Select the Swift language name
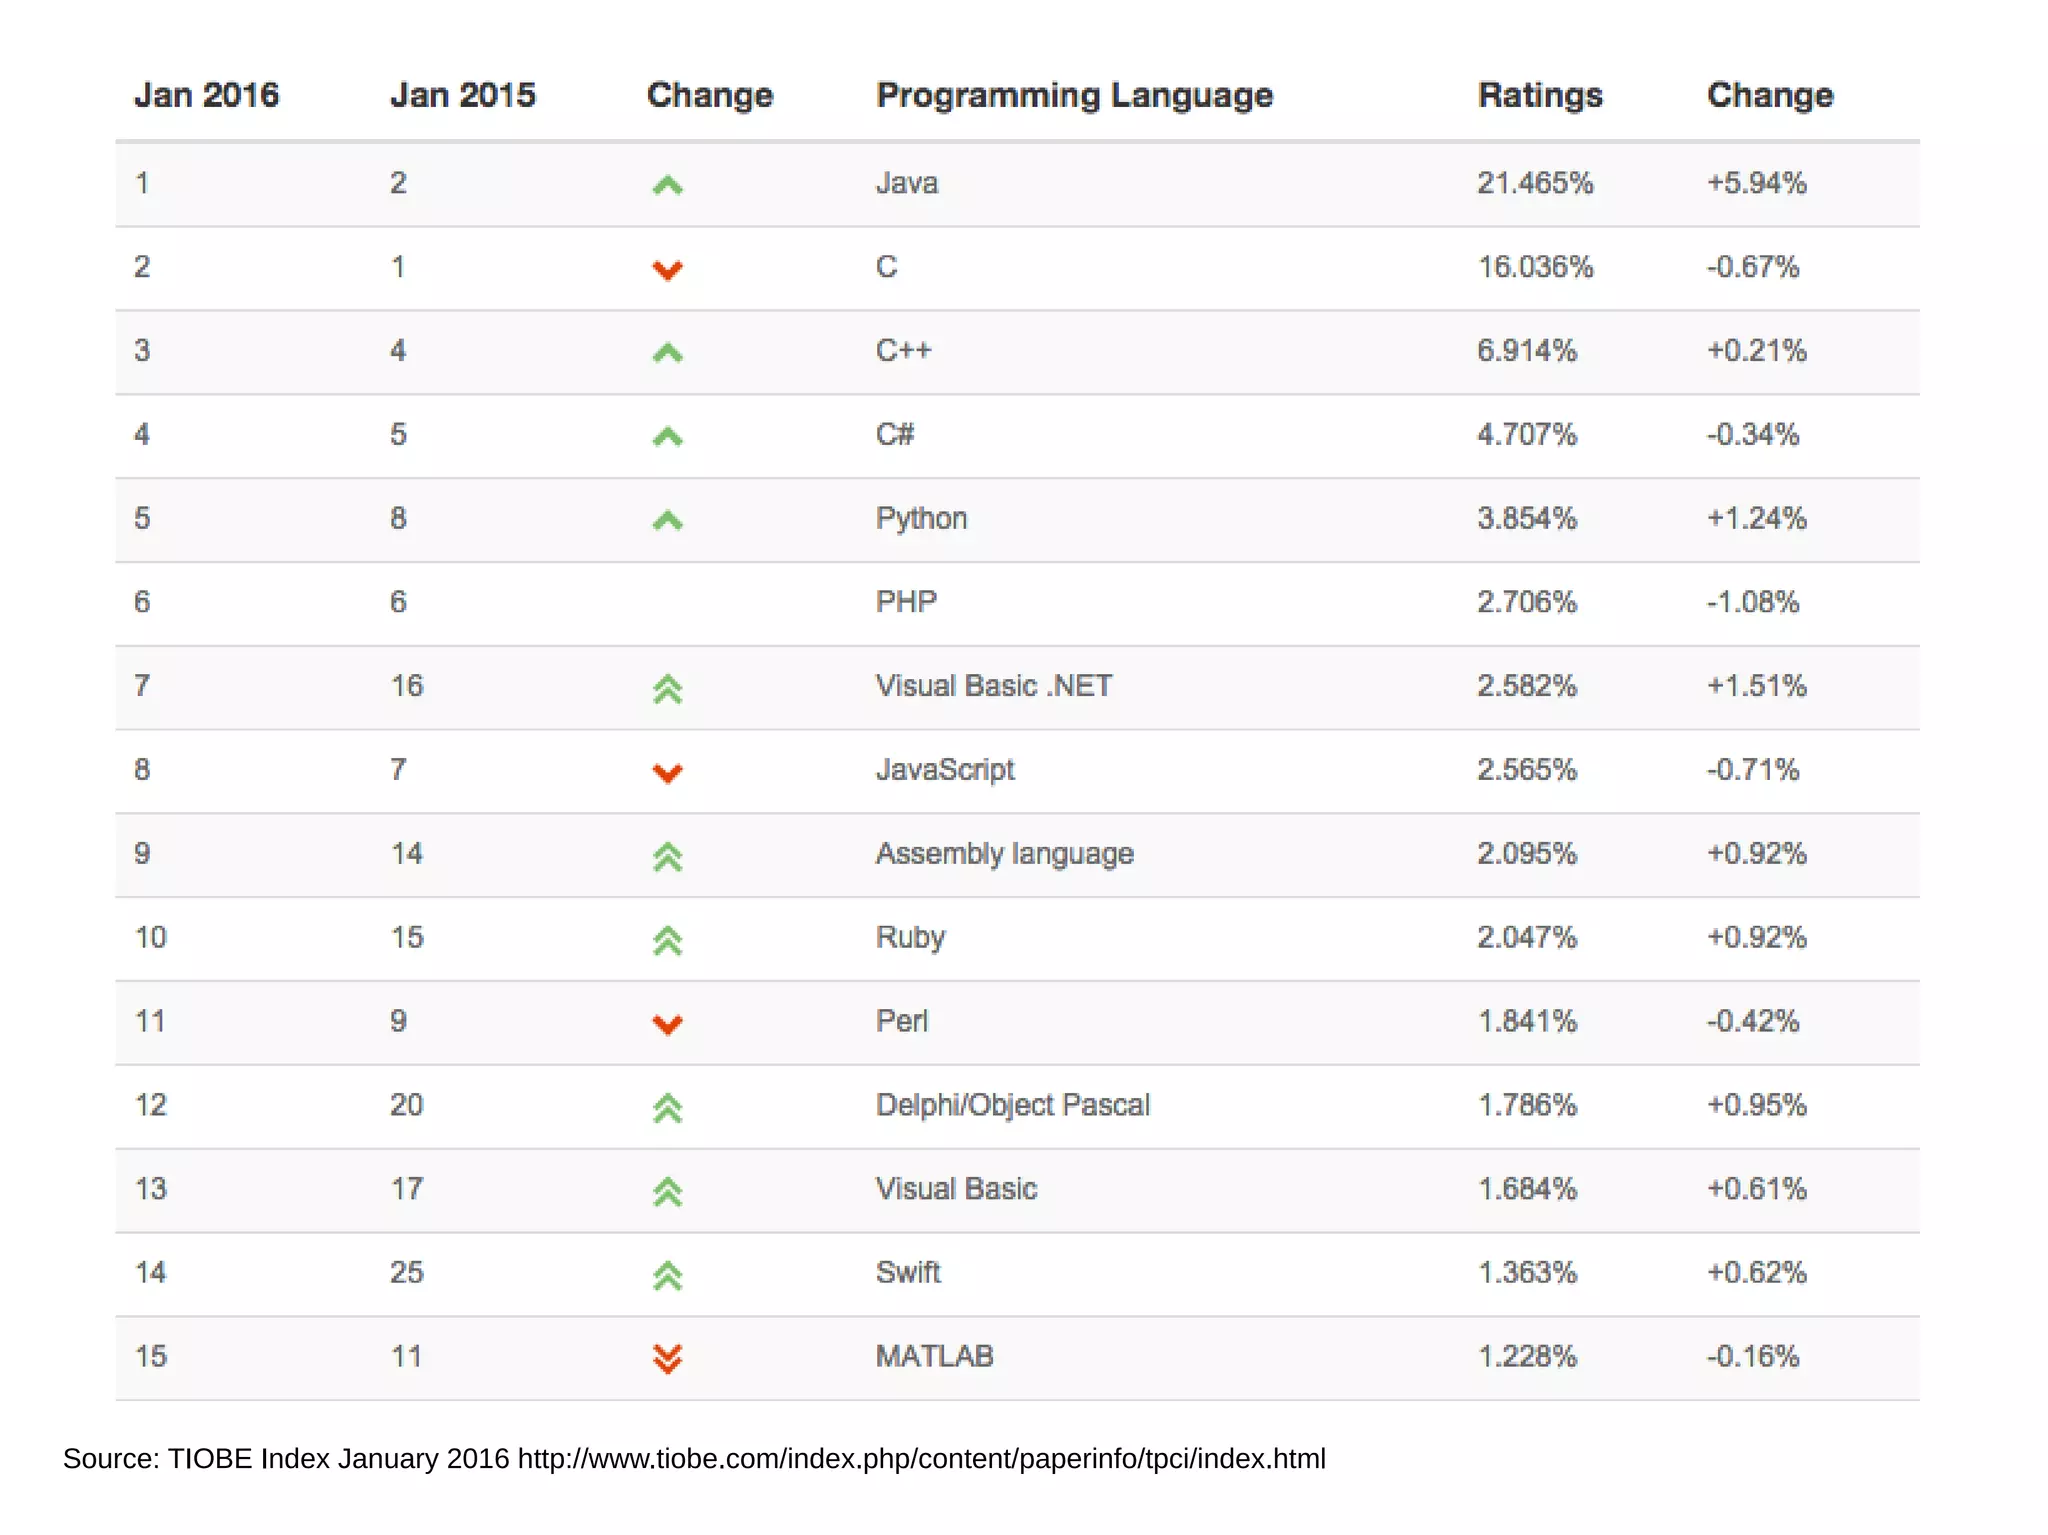Screen dimensions: 2048x1535 [x=908, y=1272]
